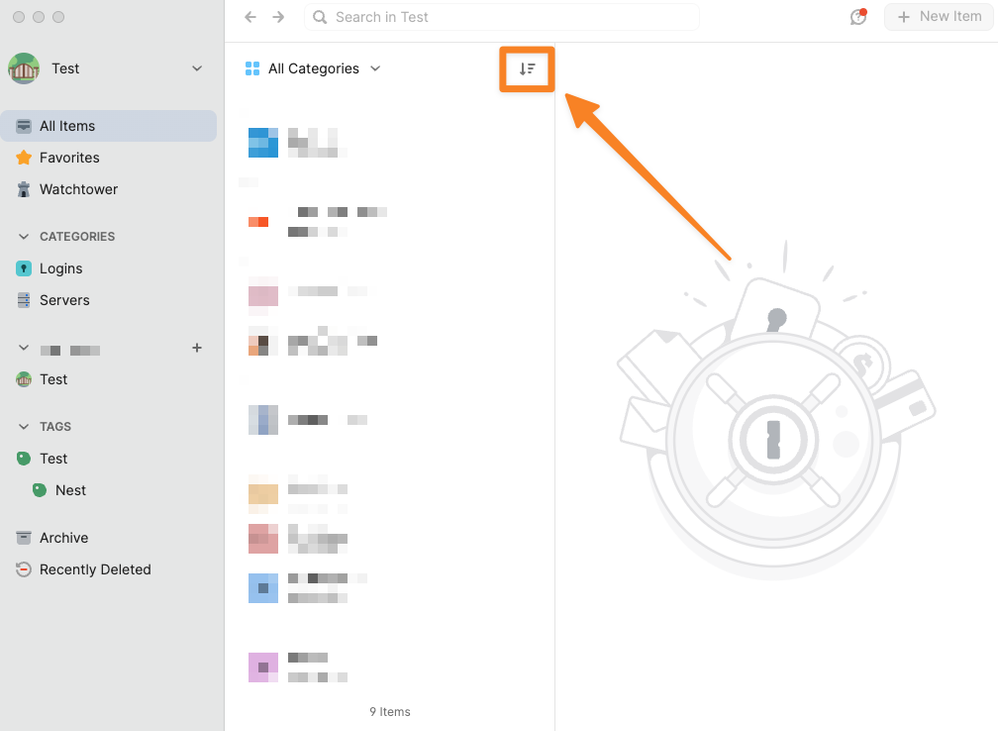The height and width of the screenshot is (731, 998).
Task: Open Watchtower in the sidebar
Action: [78, 189]
